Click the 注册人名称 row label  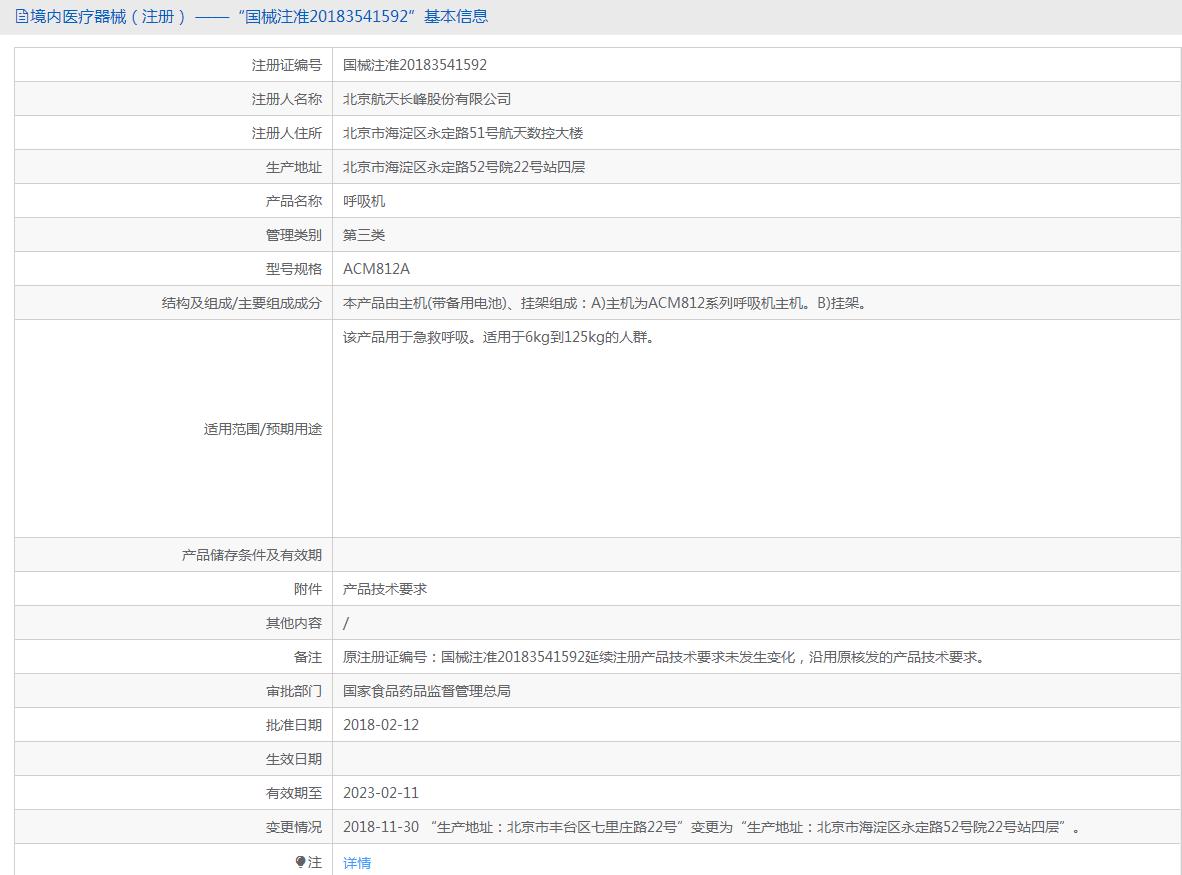click(x=286, y=99)
